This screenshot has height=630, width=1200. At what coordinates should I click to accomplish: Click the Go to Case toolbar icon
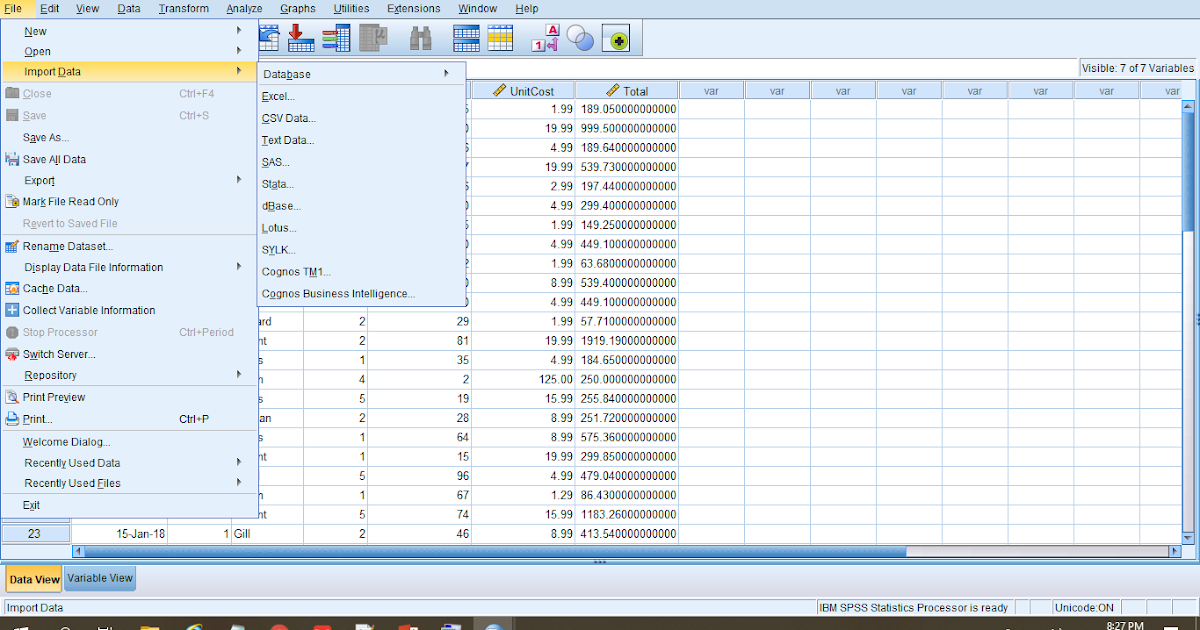tap(300, 38)
